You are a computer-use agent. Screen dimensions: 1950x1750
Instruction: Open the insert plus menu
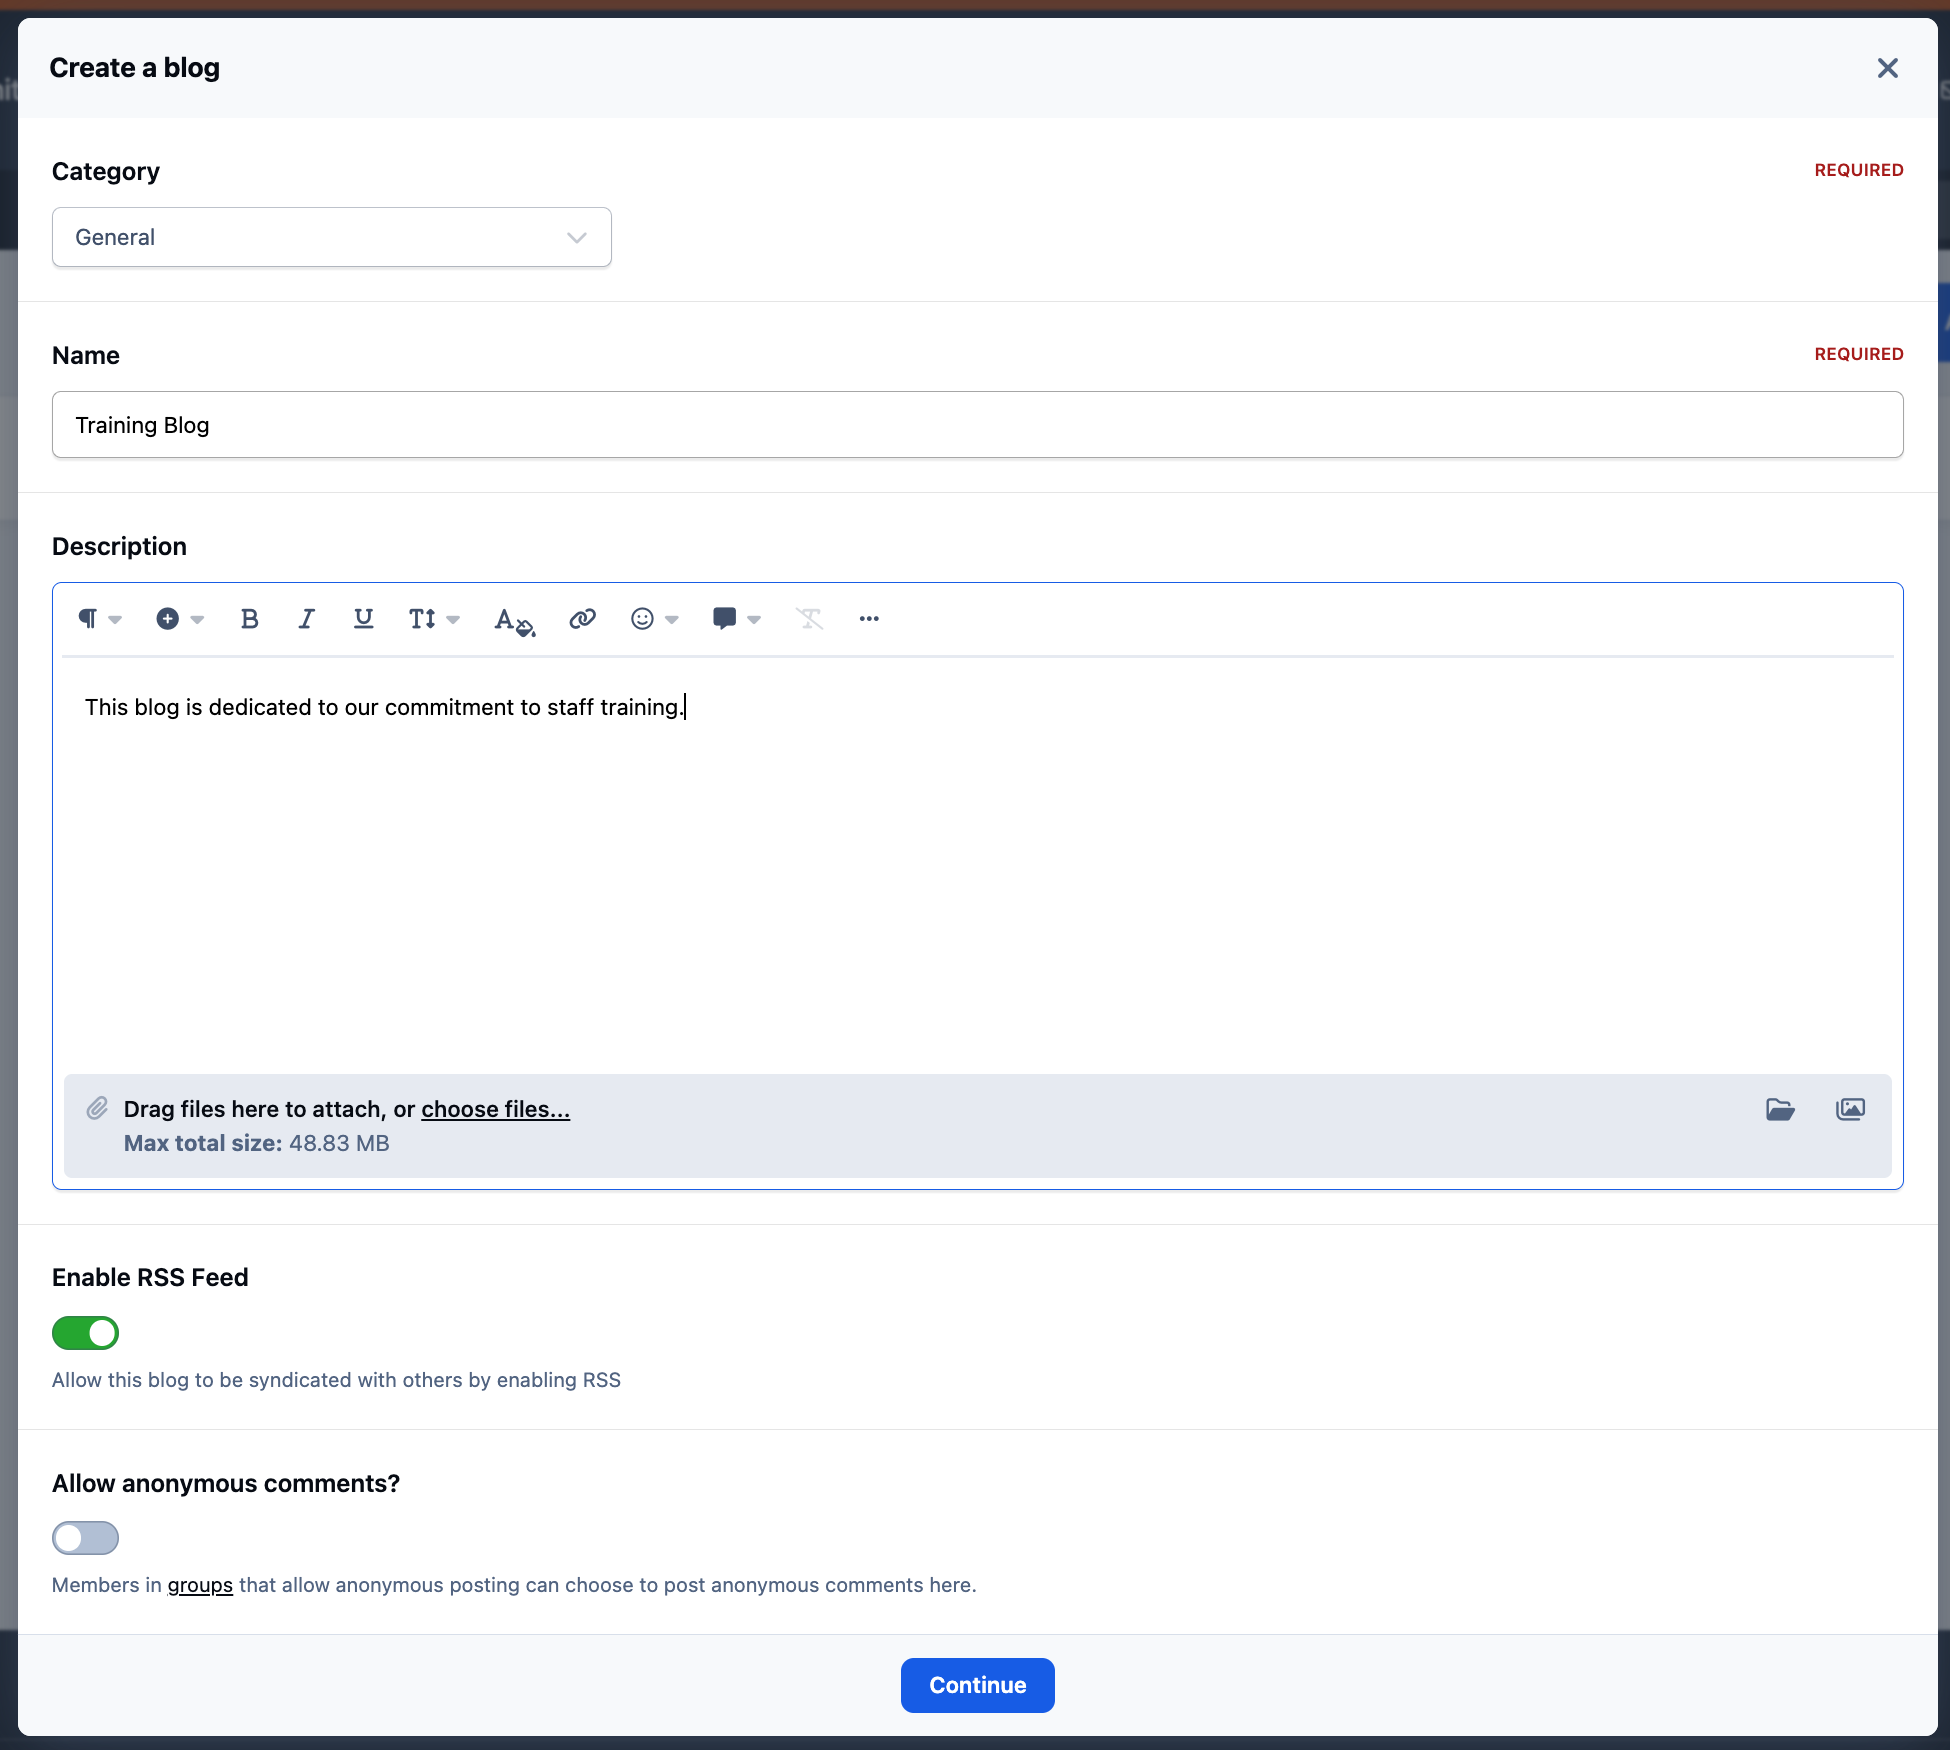point(179,619)
